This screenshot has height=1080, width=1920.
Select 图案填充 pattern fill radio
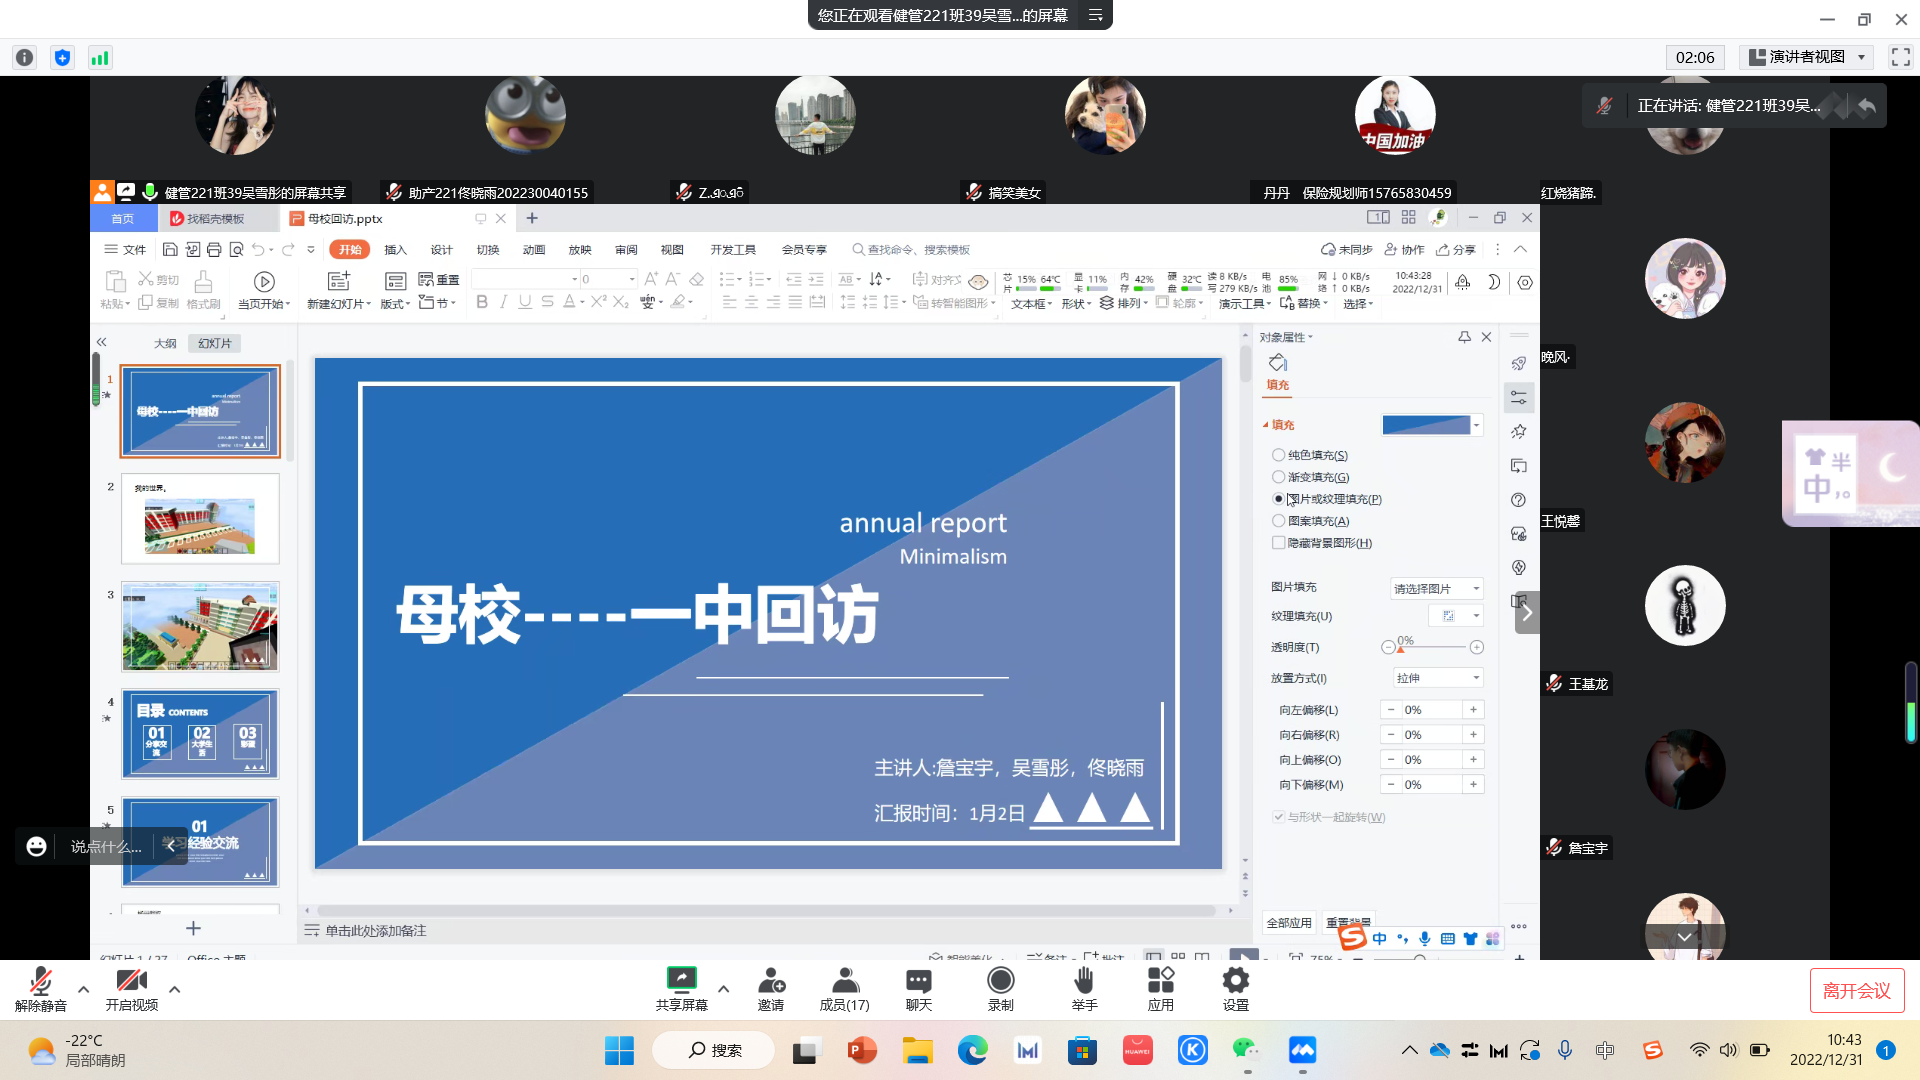pos(1278,521)
